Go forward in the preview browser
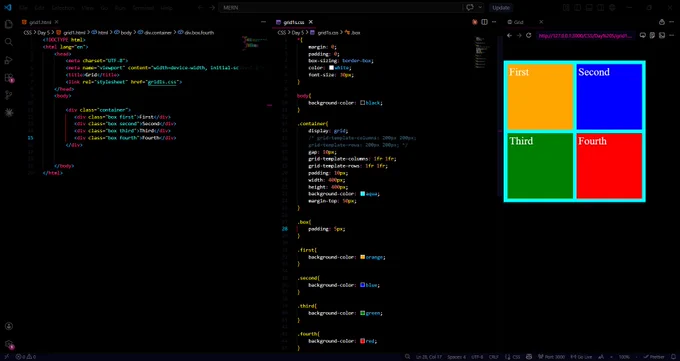Viewport: 680px width, 361px height. [x=519, y=36]
